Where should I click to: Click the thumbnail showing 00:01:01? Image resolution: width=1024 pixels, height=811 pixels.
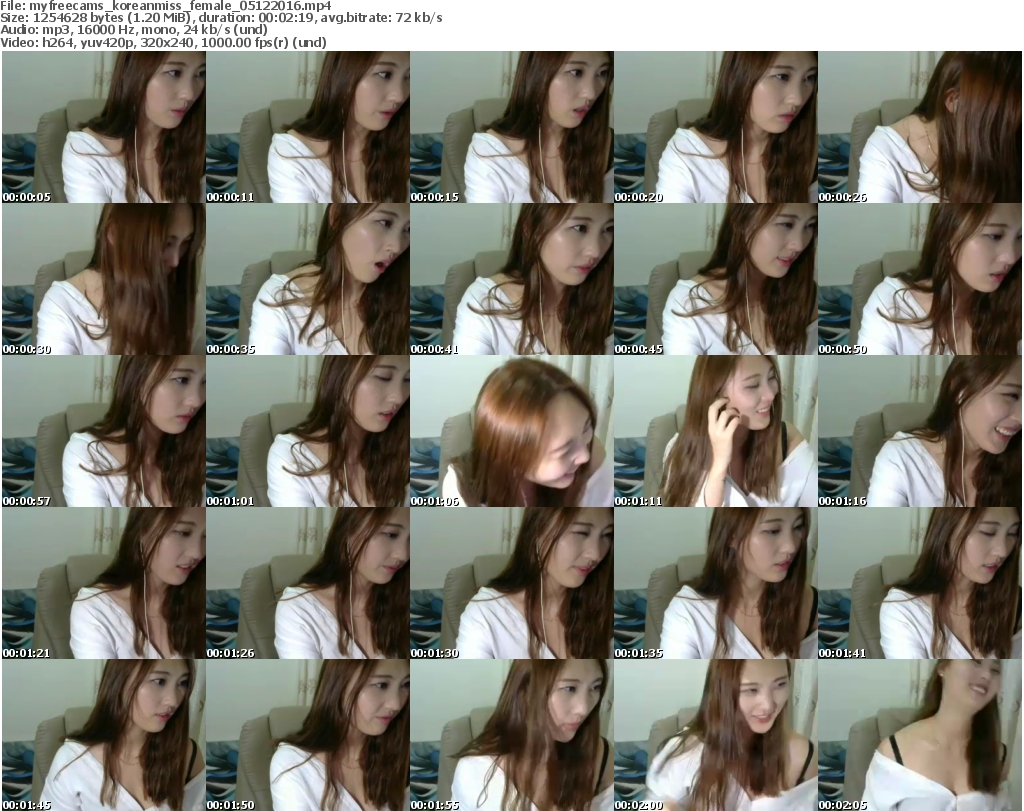coord(308,432)
